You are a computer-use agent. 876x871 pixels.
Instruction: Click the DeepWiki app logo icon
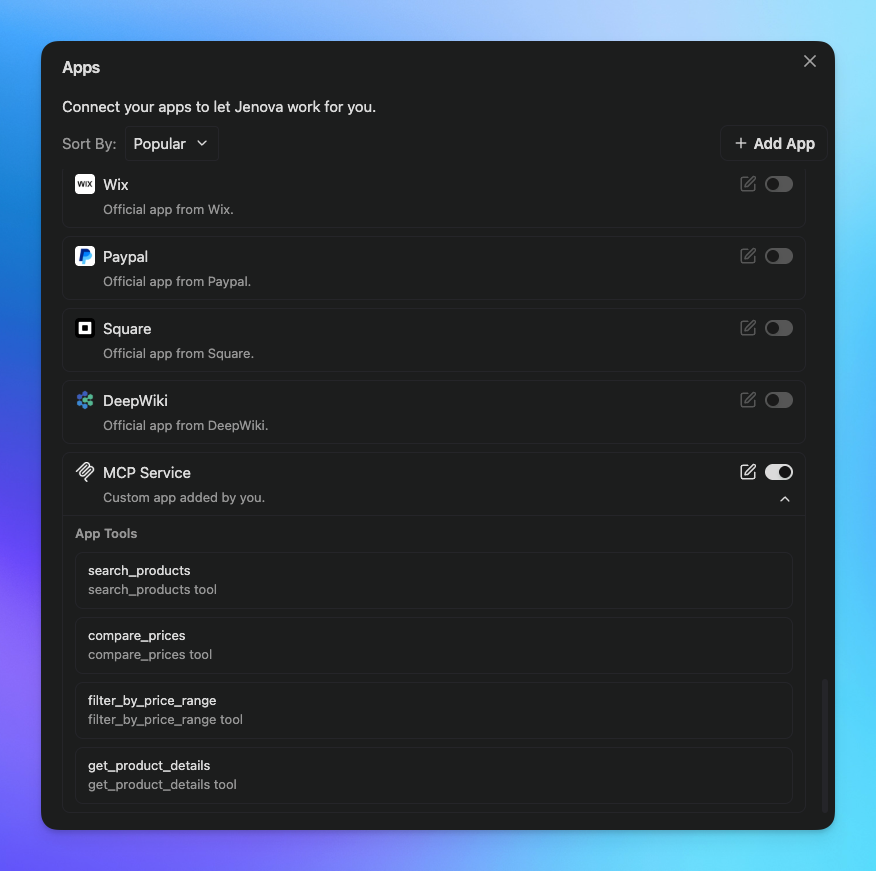point(85,400)
